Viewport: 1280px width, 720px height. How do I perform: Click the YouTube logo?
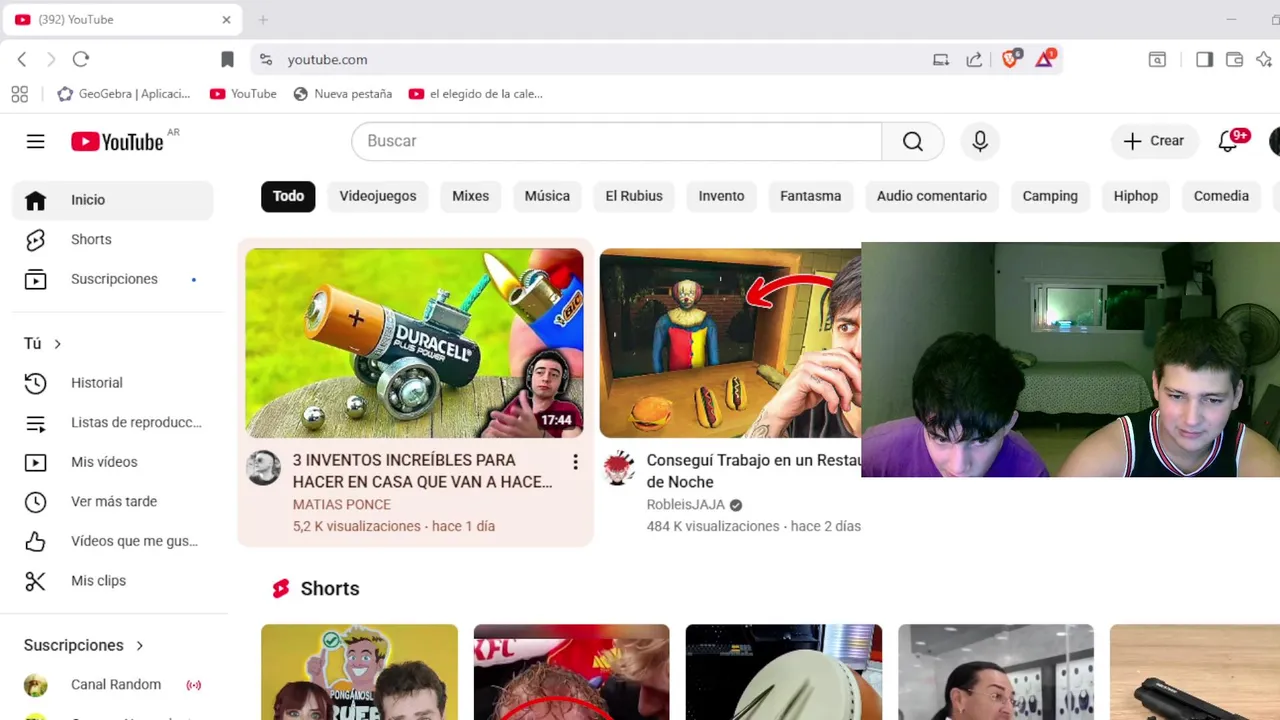(117, 142)
